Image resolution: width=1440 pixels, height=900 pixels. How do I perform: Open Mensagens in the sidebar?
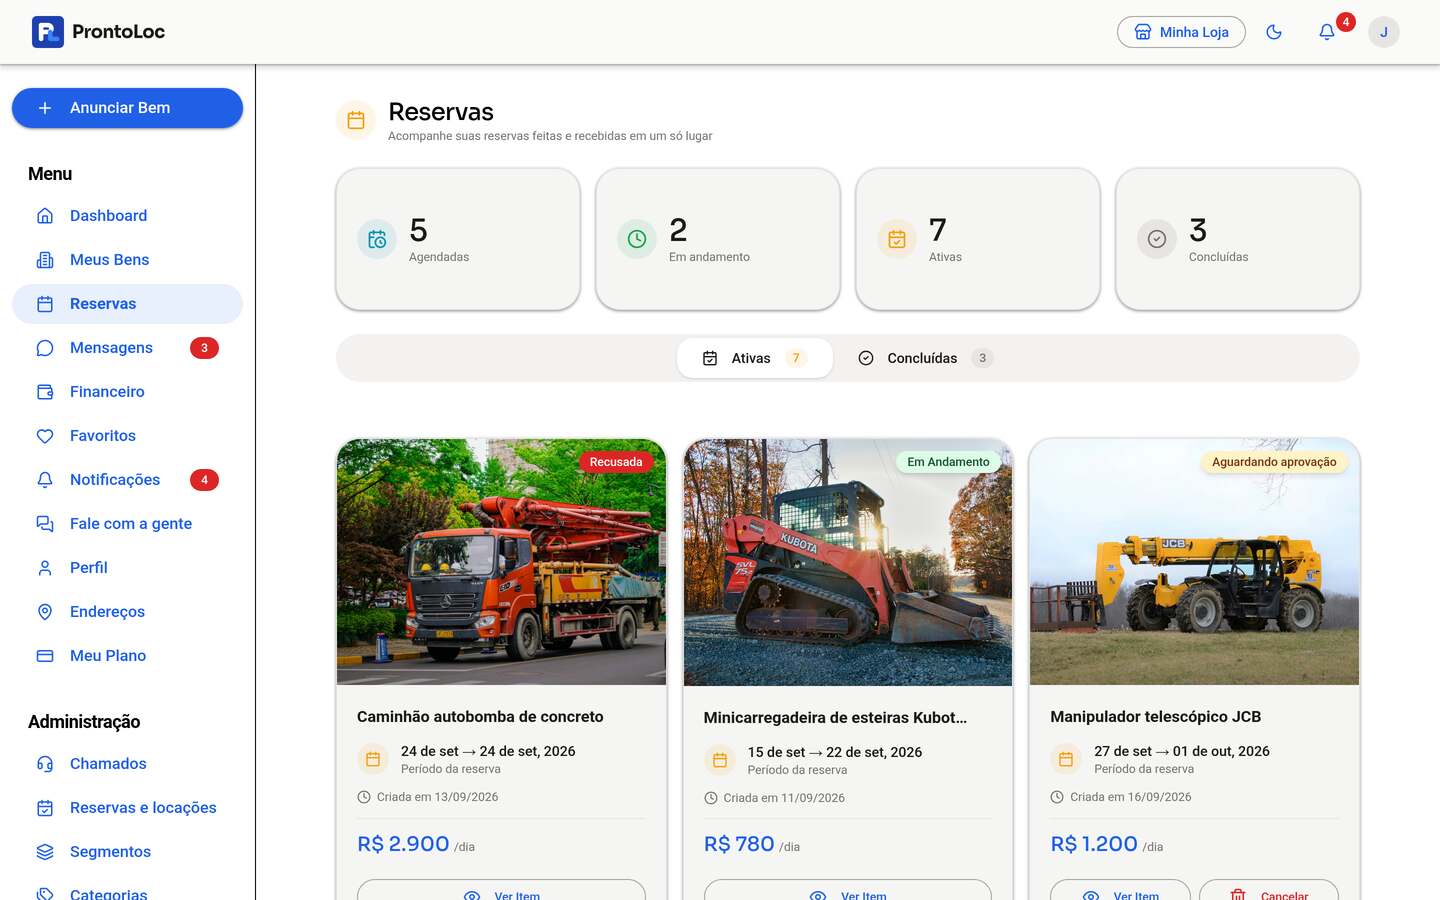click(x=127, y=348)
